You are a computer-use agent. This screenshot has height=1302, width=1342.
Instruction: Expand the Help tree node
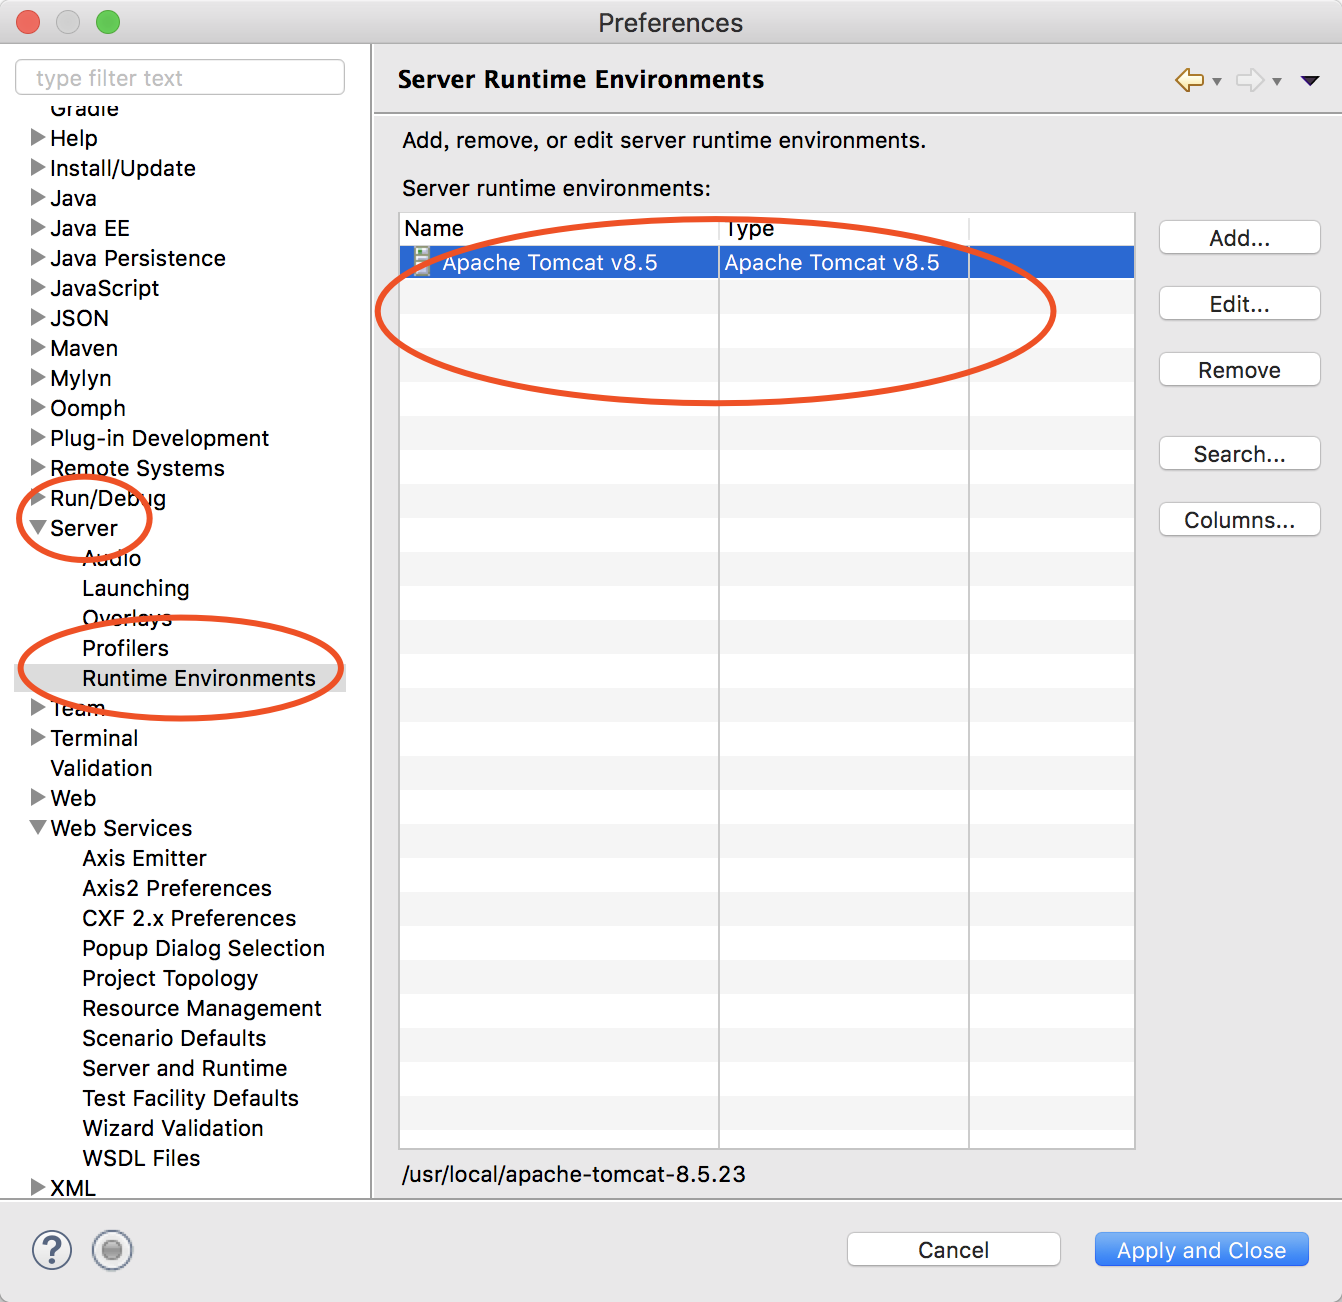[x=38, y=137]
